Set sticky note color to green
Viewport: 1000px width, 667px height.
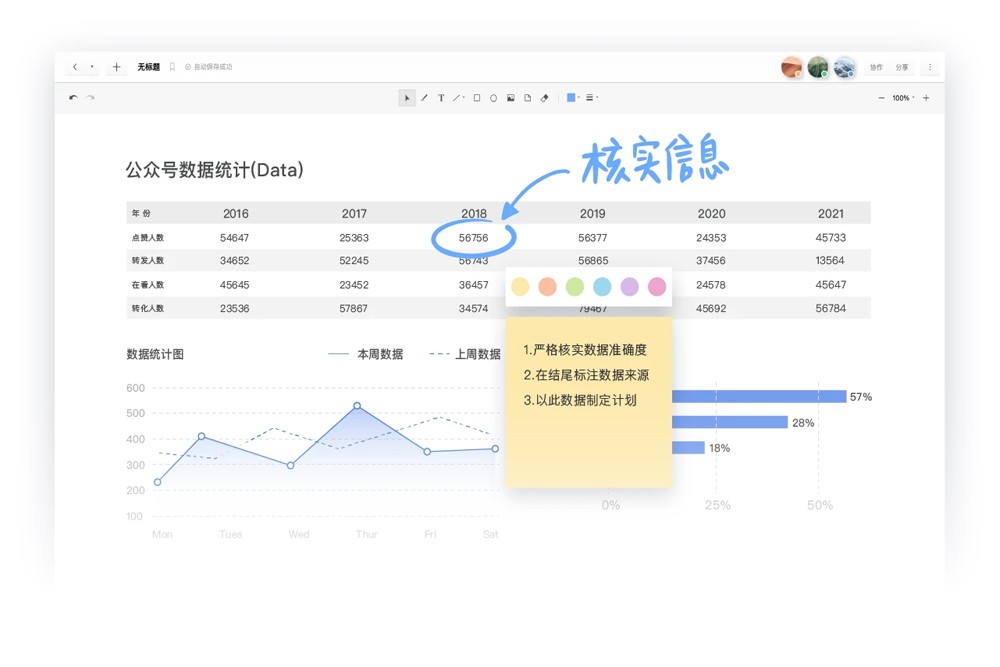point(574,287)
